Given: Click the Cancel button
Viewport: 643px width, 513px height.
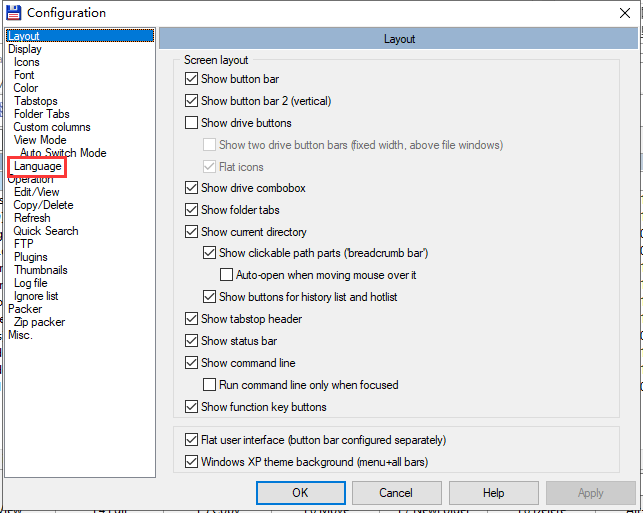Looking at the screenshot, I should [x=396, y=493].
